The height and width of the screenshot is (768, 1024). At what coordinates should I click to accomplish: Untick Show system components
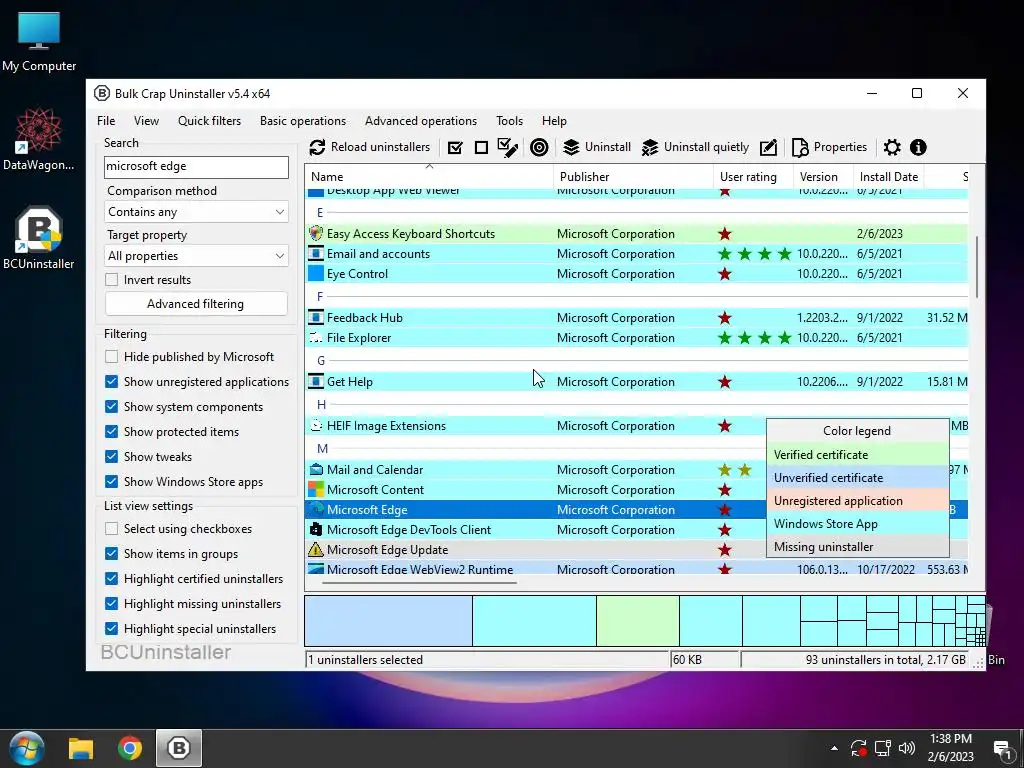(x=112, y=406)
